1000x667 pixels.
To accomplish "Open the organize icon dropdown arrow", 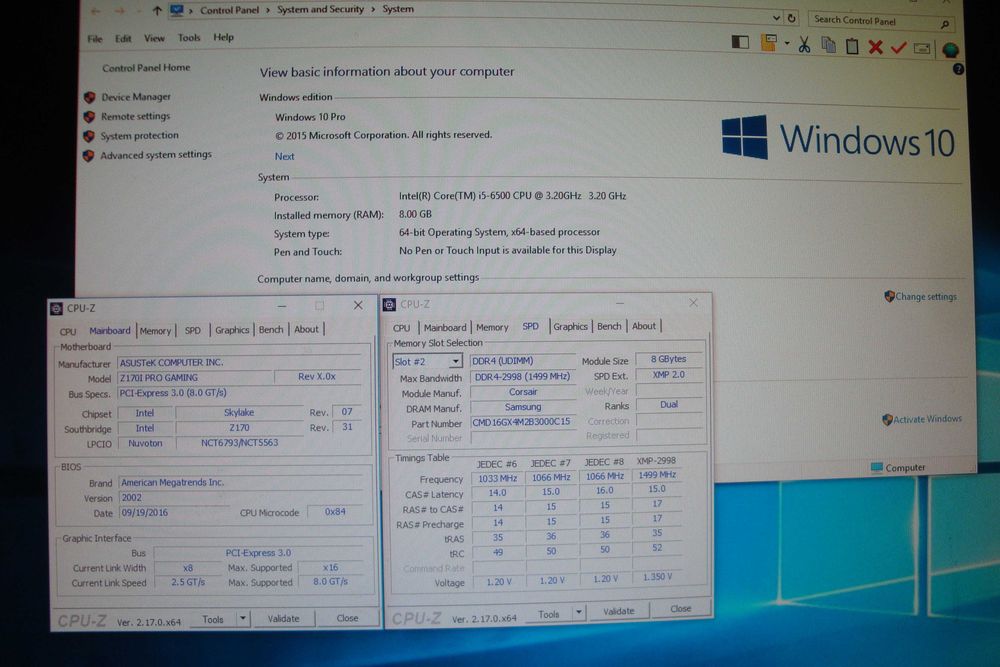I will [x=787, y=43].
